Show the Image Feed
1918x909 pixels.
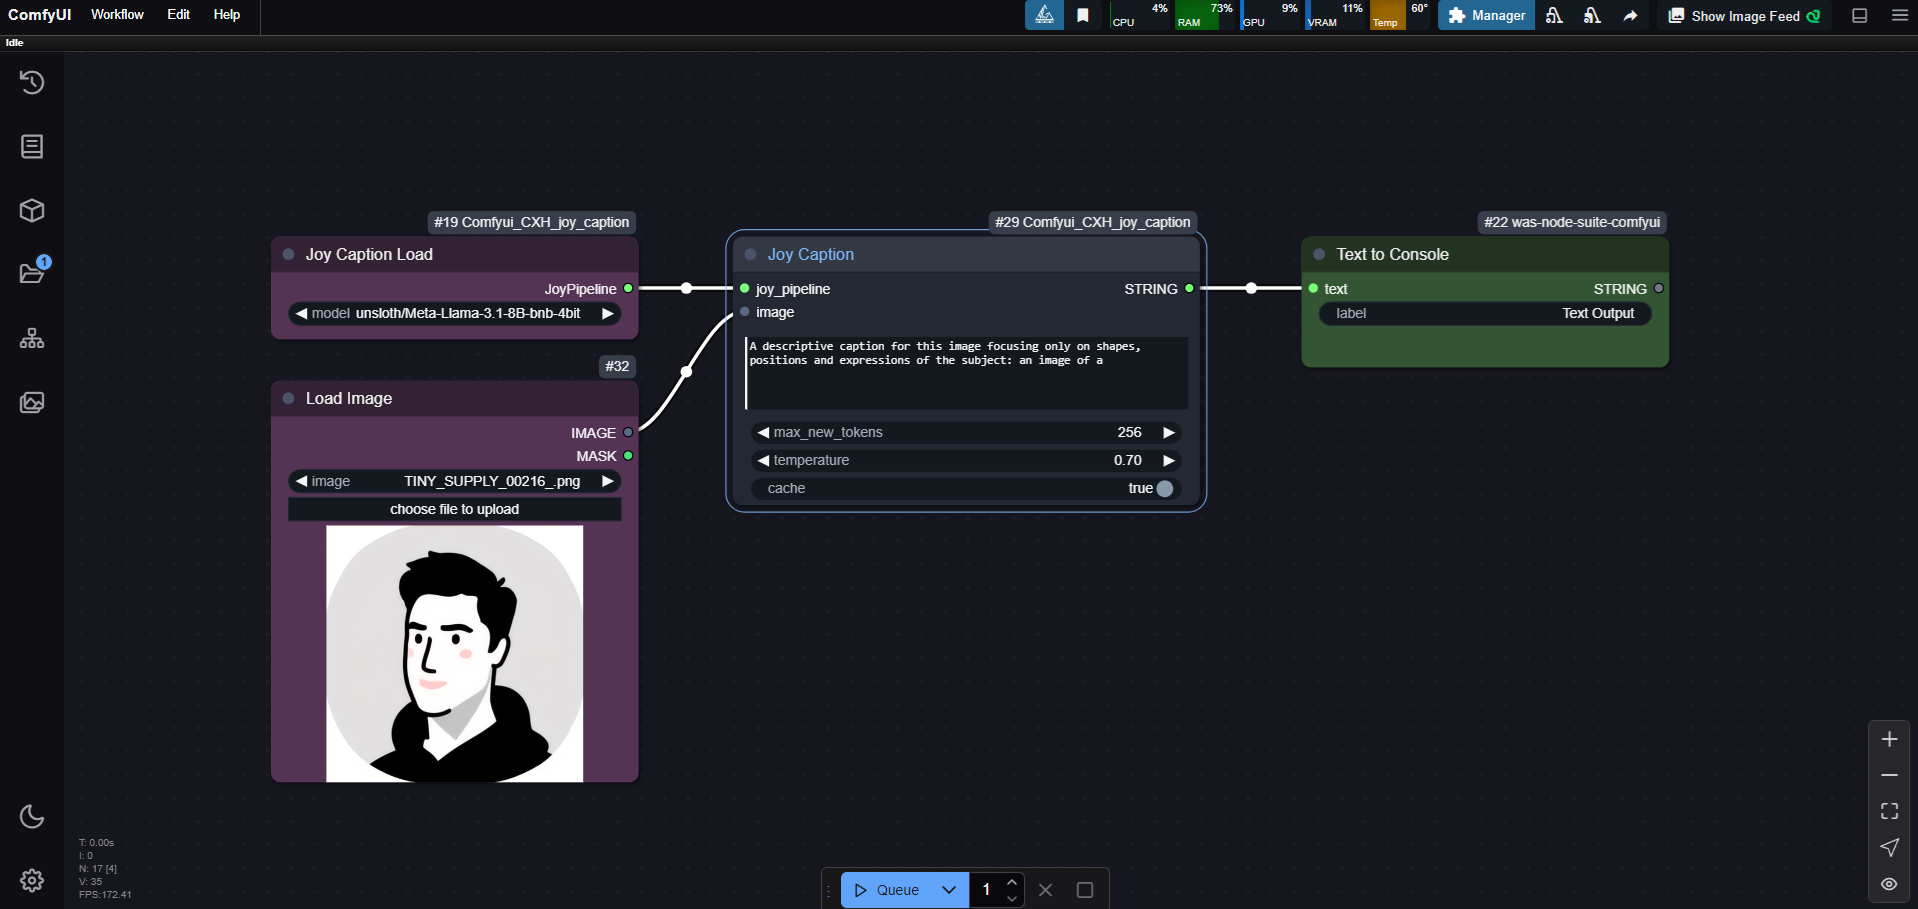coord(1744,16)
